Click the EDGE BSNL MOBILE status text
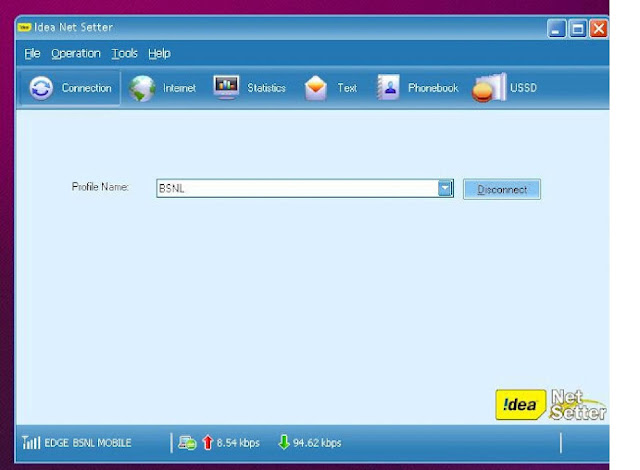Viewport: 640px width, 470px height. 88,443
